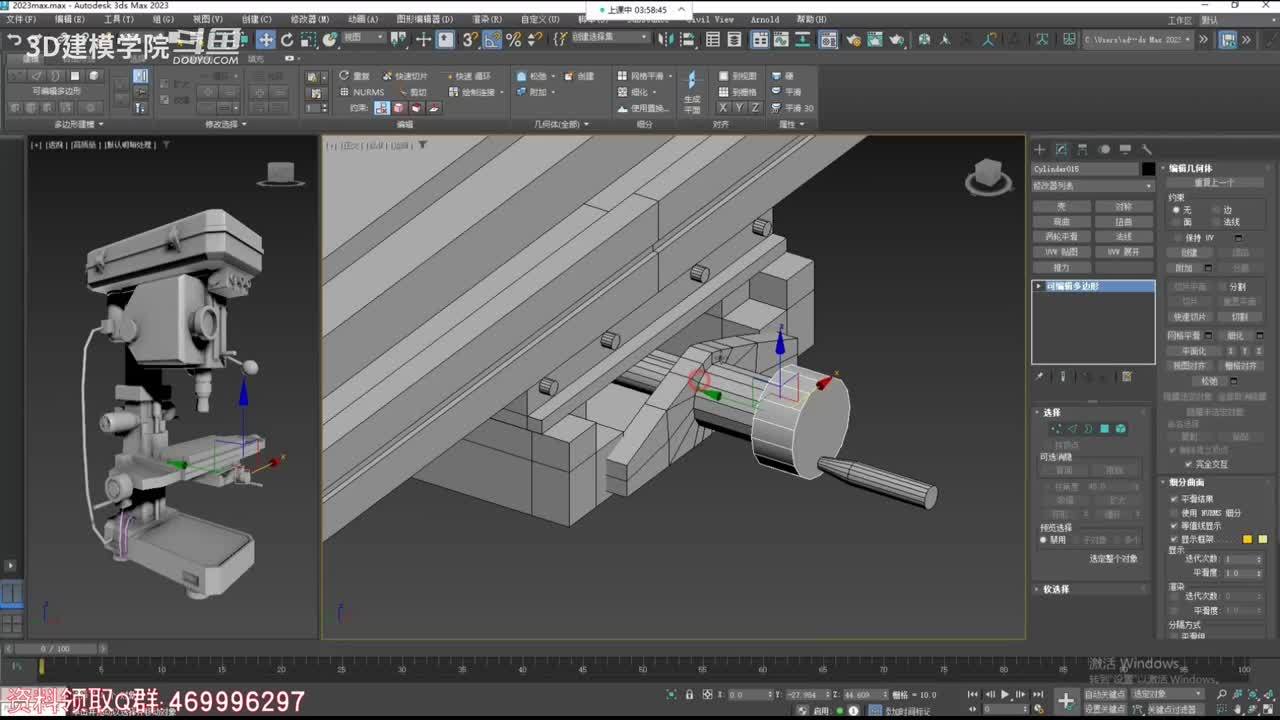The width and height of the screenshot is (1280, 720).
Task: Click the object color swatch beside Cylinder015
Action: coord(1148,169)
